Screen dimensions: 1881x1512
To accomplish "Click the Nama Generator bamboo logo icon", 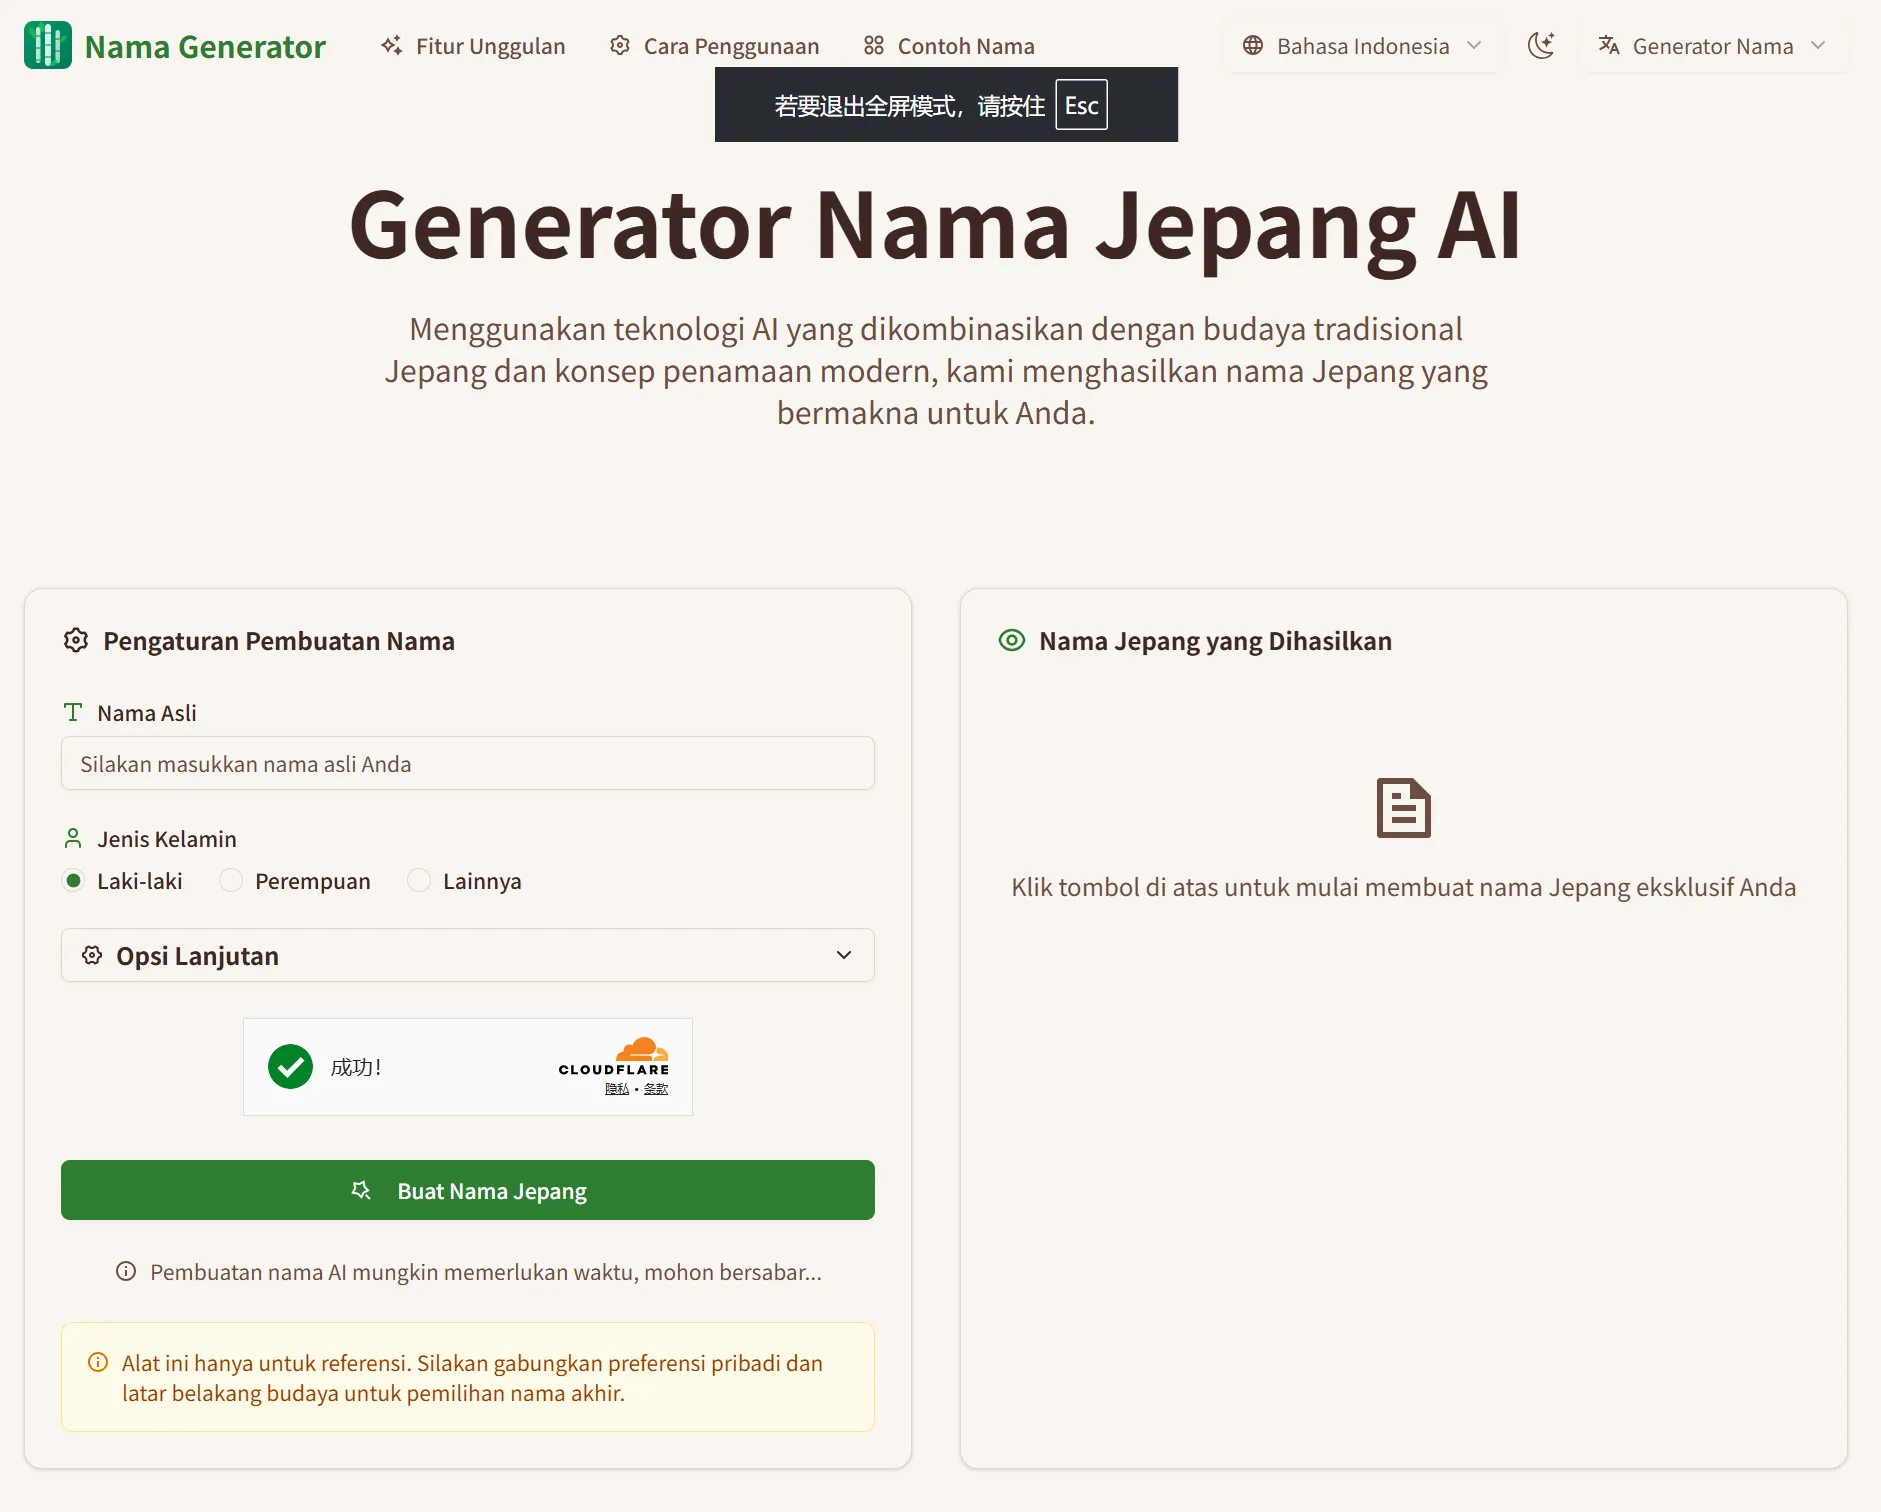I will pos(47,45).
